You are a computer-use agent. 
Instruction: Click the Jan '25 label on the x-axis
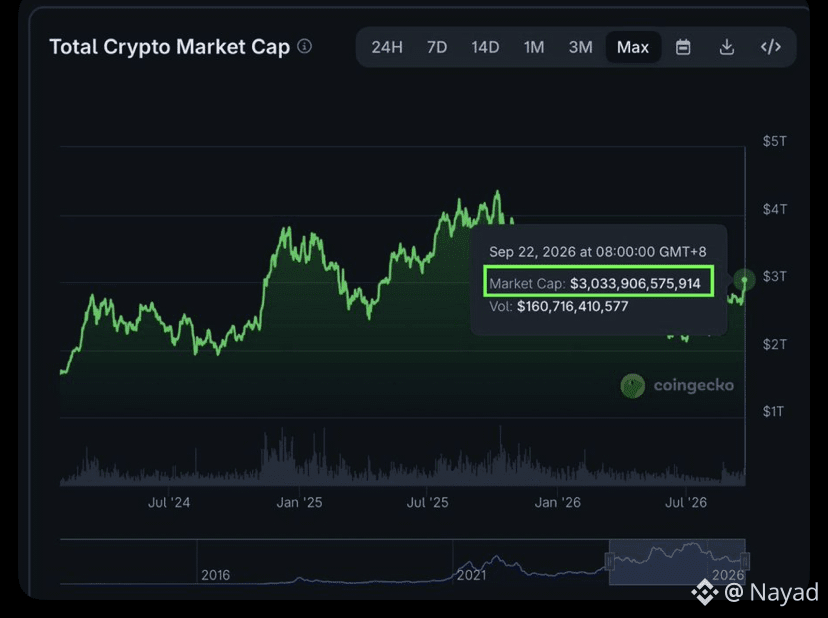click(299, 502)
